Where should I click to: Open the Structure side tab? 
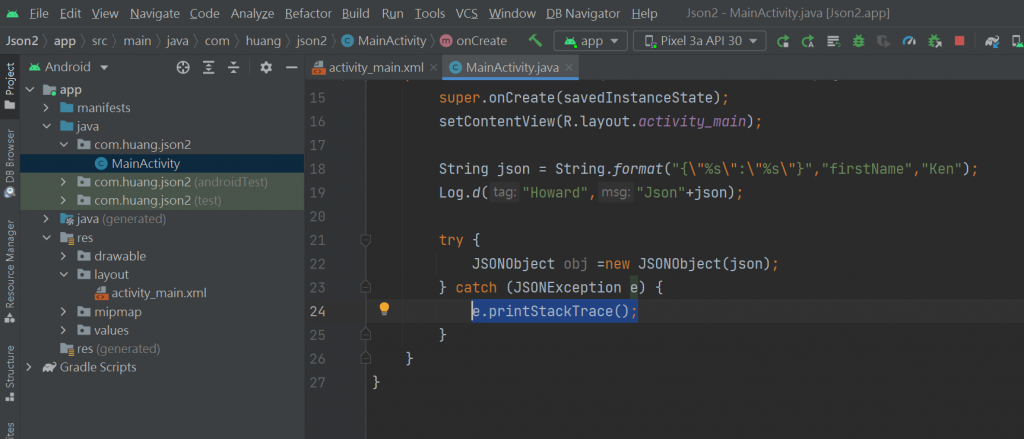10,372
